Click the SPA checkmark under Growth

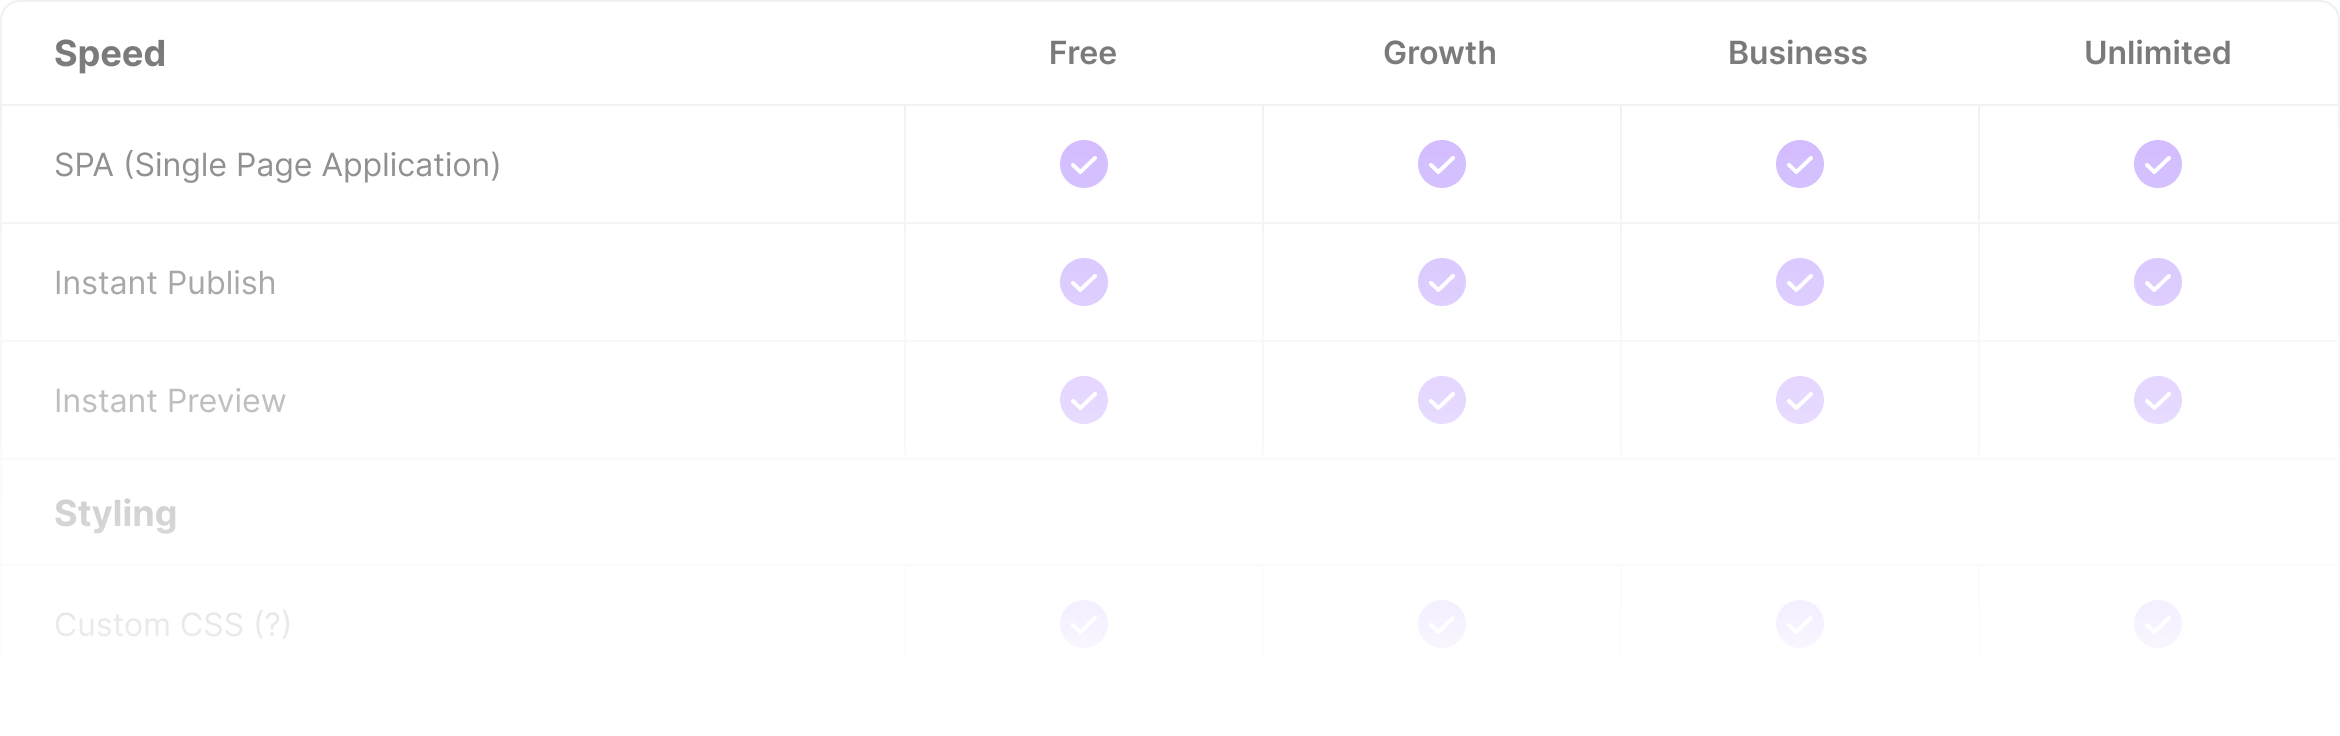[x=1442, y=164]
